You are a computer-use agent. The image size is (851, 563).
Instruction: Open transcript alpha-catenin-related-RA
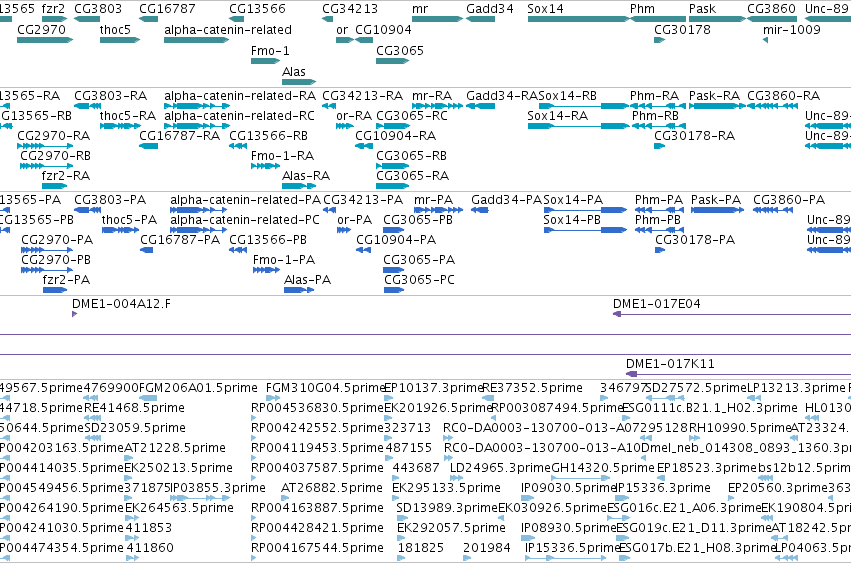240,96
